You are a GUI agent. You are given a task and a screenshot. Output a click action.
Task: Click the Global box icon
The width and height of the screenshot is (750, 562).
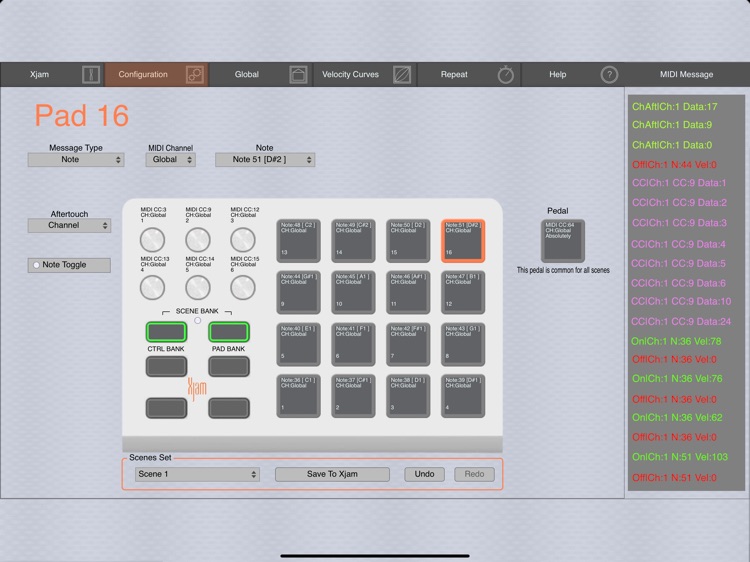tap(298, 75)
